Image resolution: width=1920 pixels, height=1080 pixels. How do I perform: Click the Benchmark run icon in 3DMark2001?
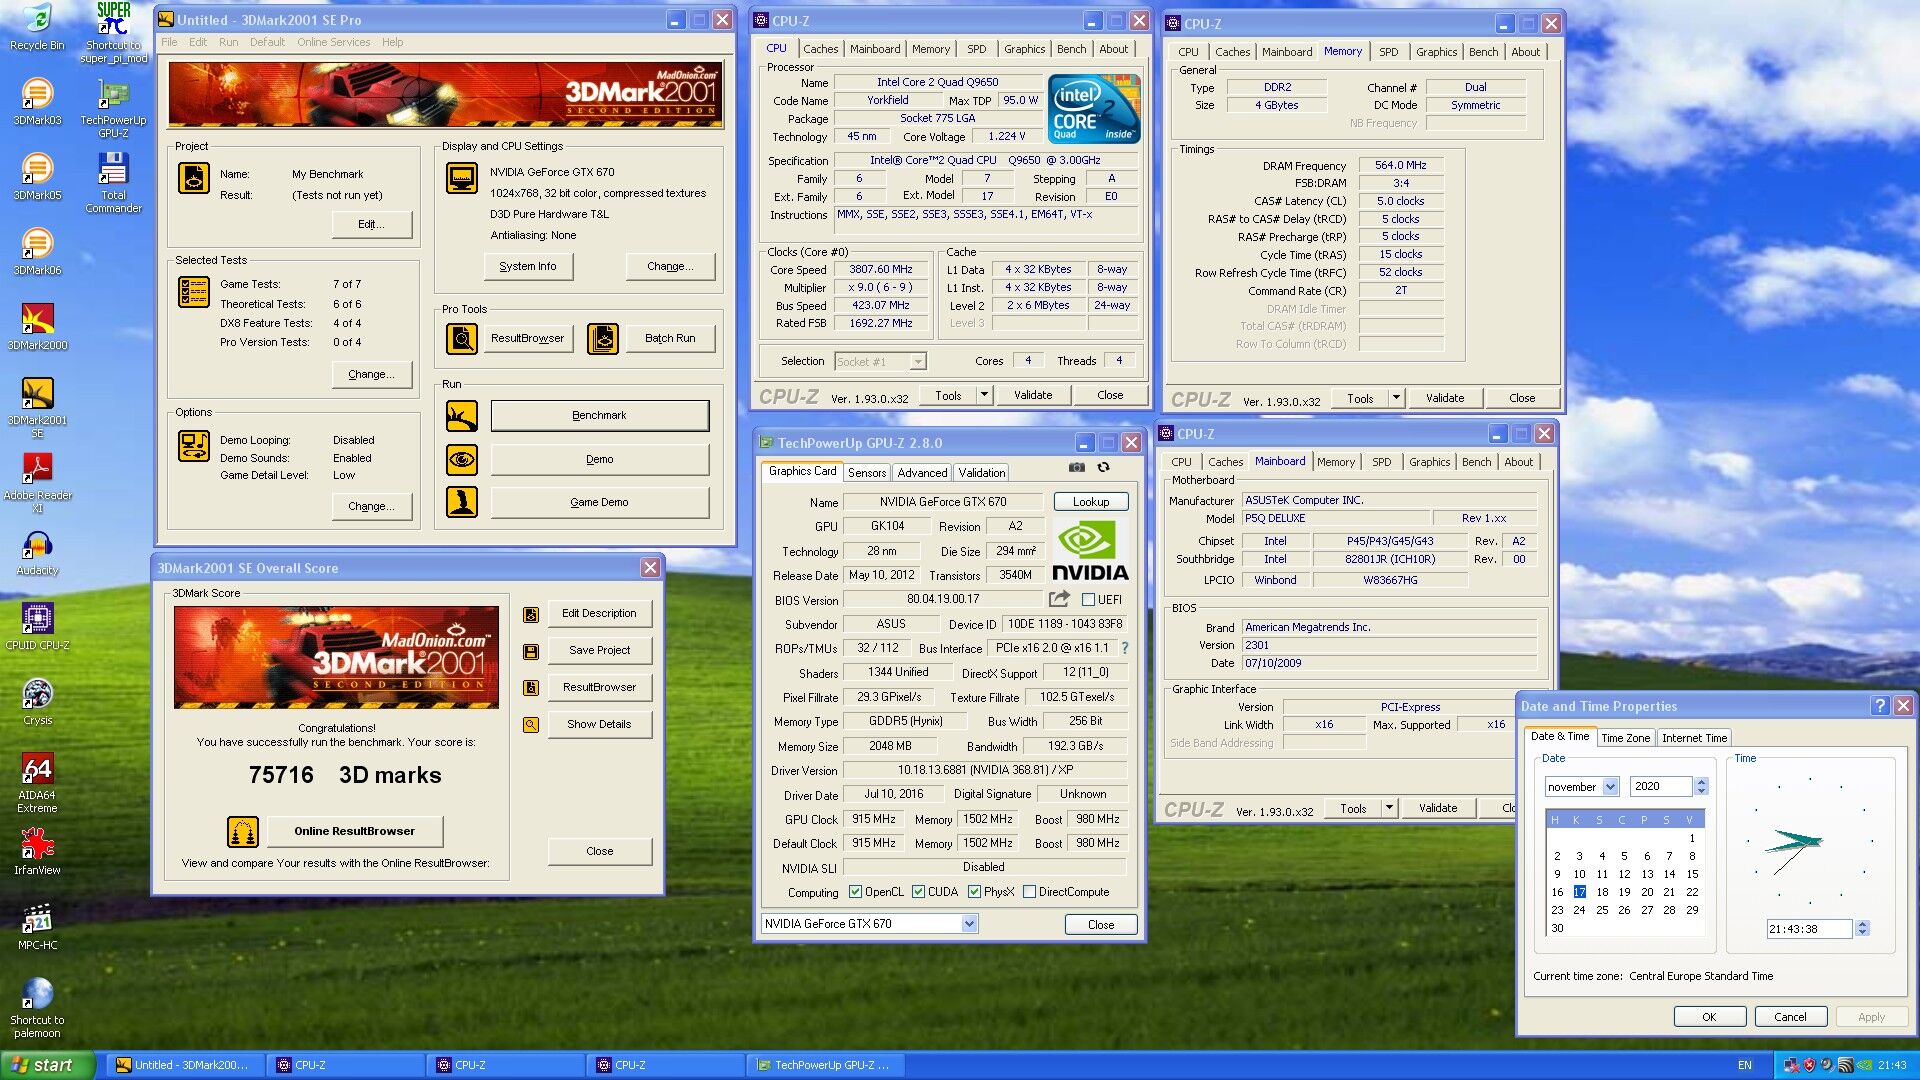(461, 416)
